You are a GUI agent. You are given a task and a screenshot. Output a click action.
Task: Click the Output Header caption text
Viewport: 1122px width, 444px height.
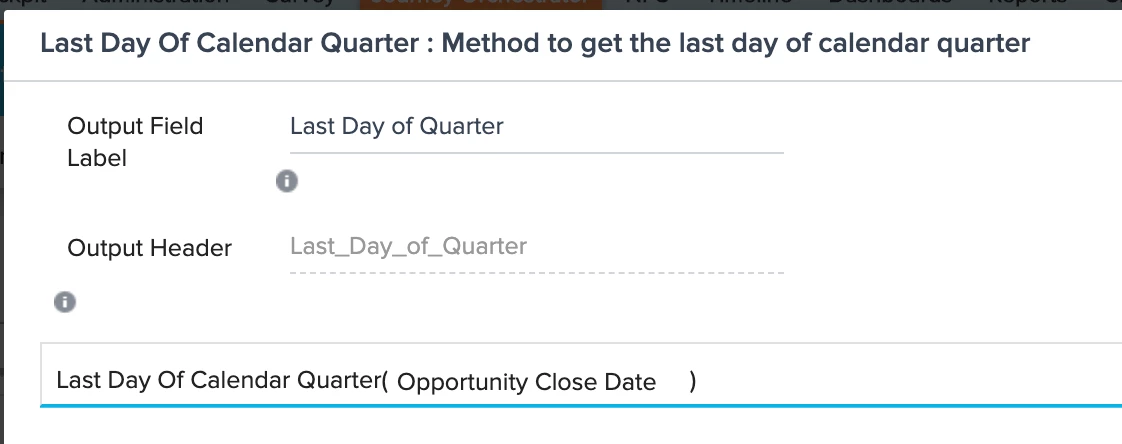[x=150, y=248]
